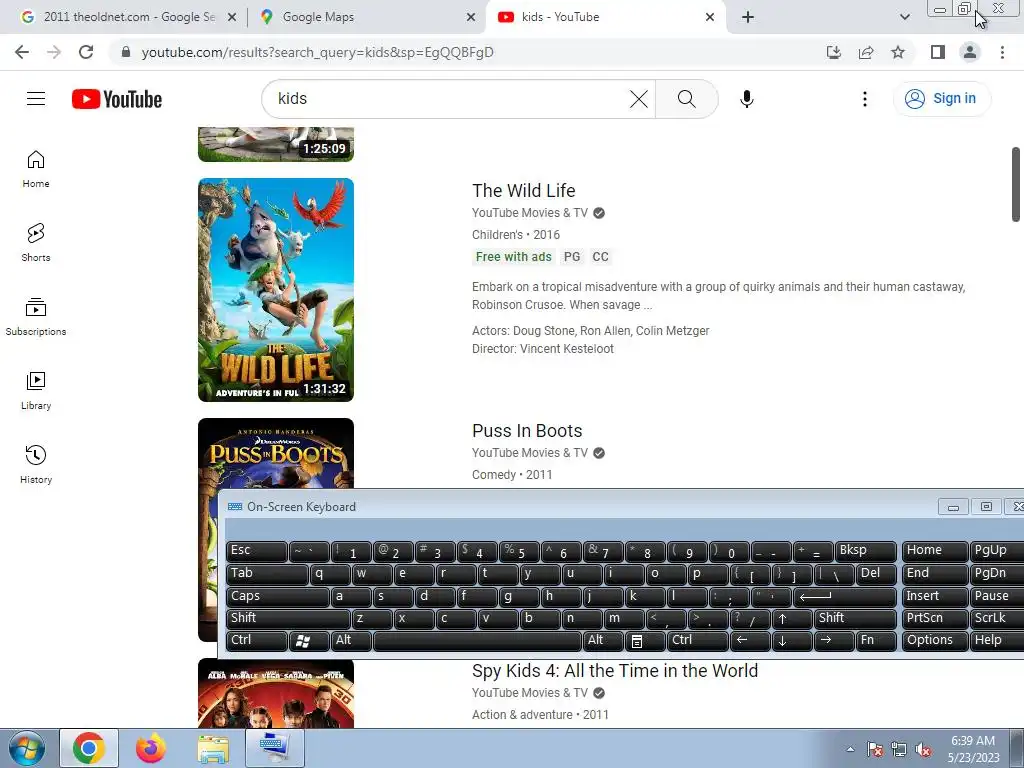Bookmark this page with the star icon
The height and width of the screenshot is (768, 1024).
point(898,52)
